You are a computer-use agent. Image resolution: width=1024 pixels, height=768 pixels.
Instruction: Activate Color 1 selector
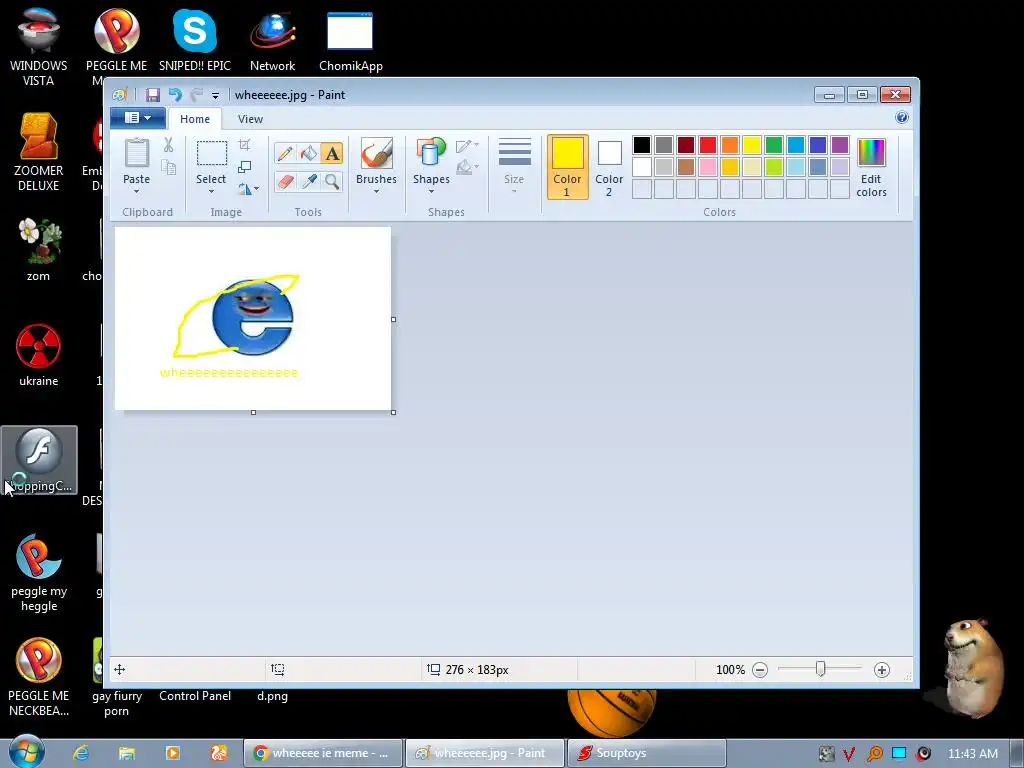coord(568,167)
